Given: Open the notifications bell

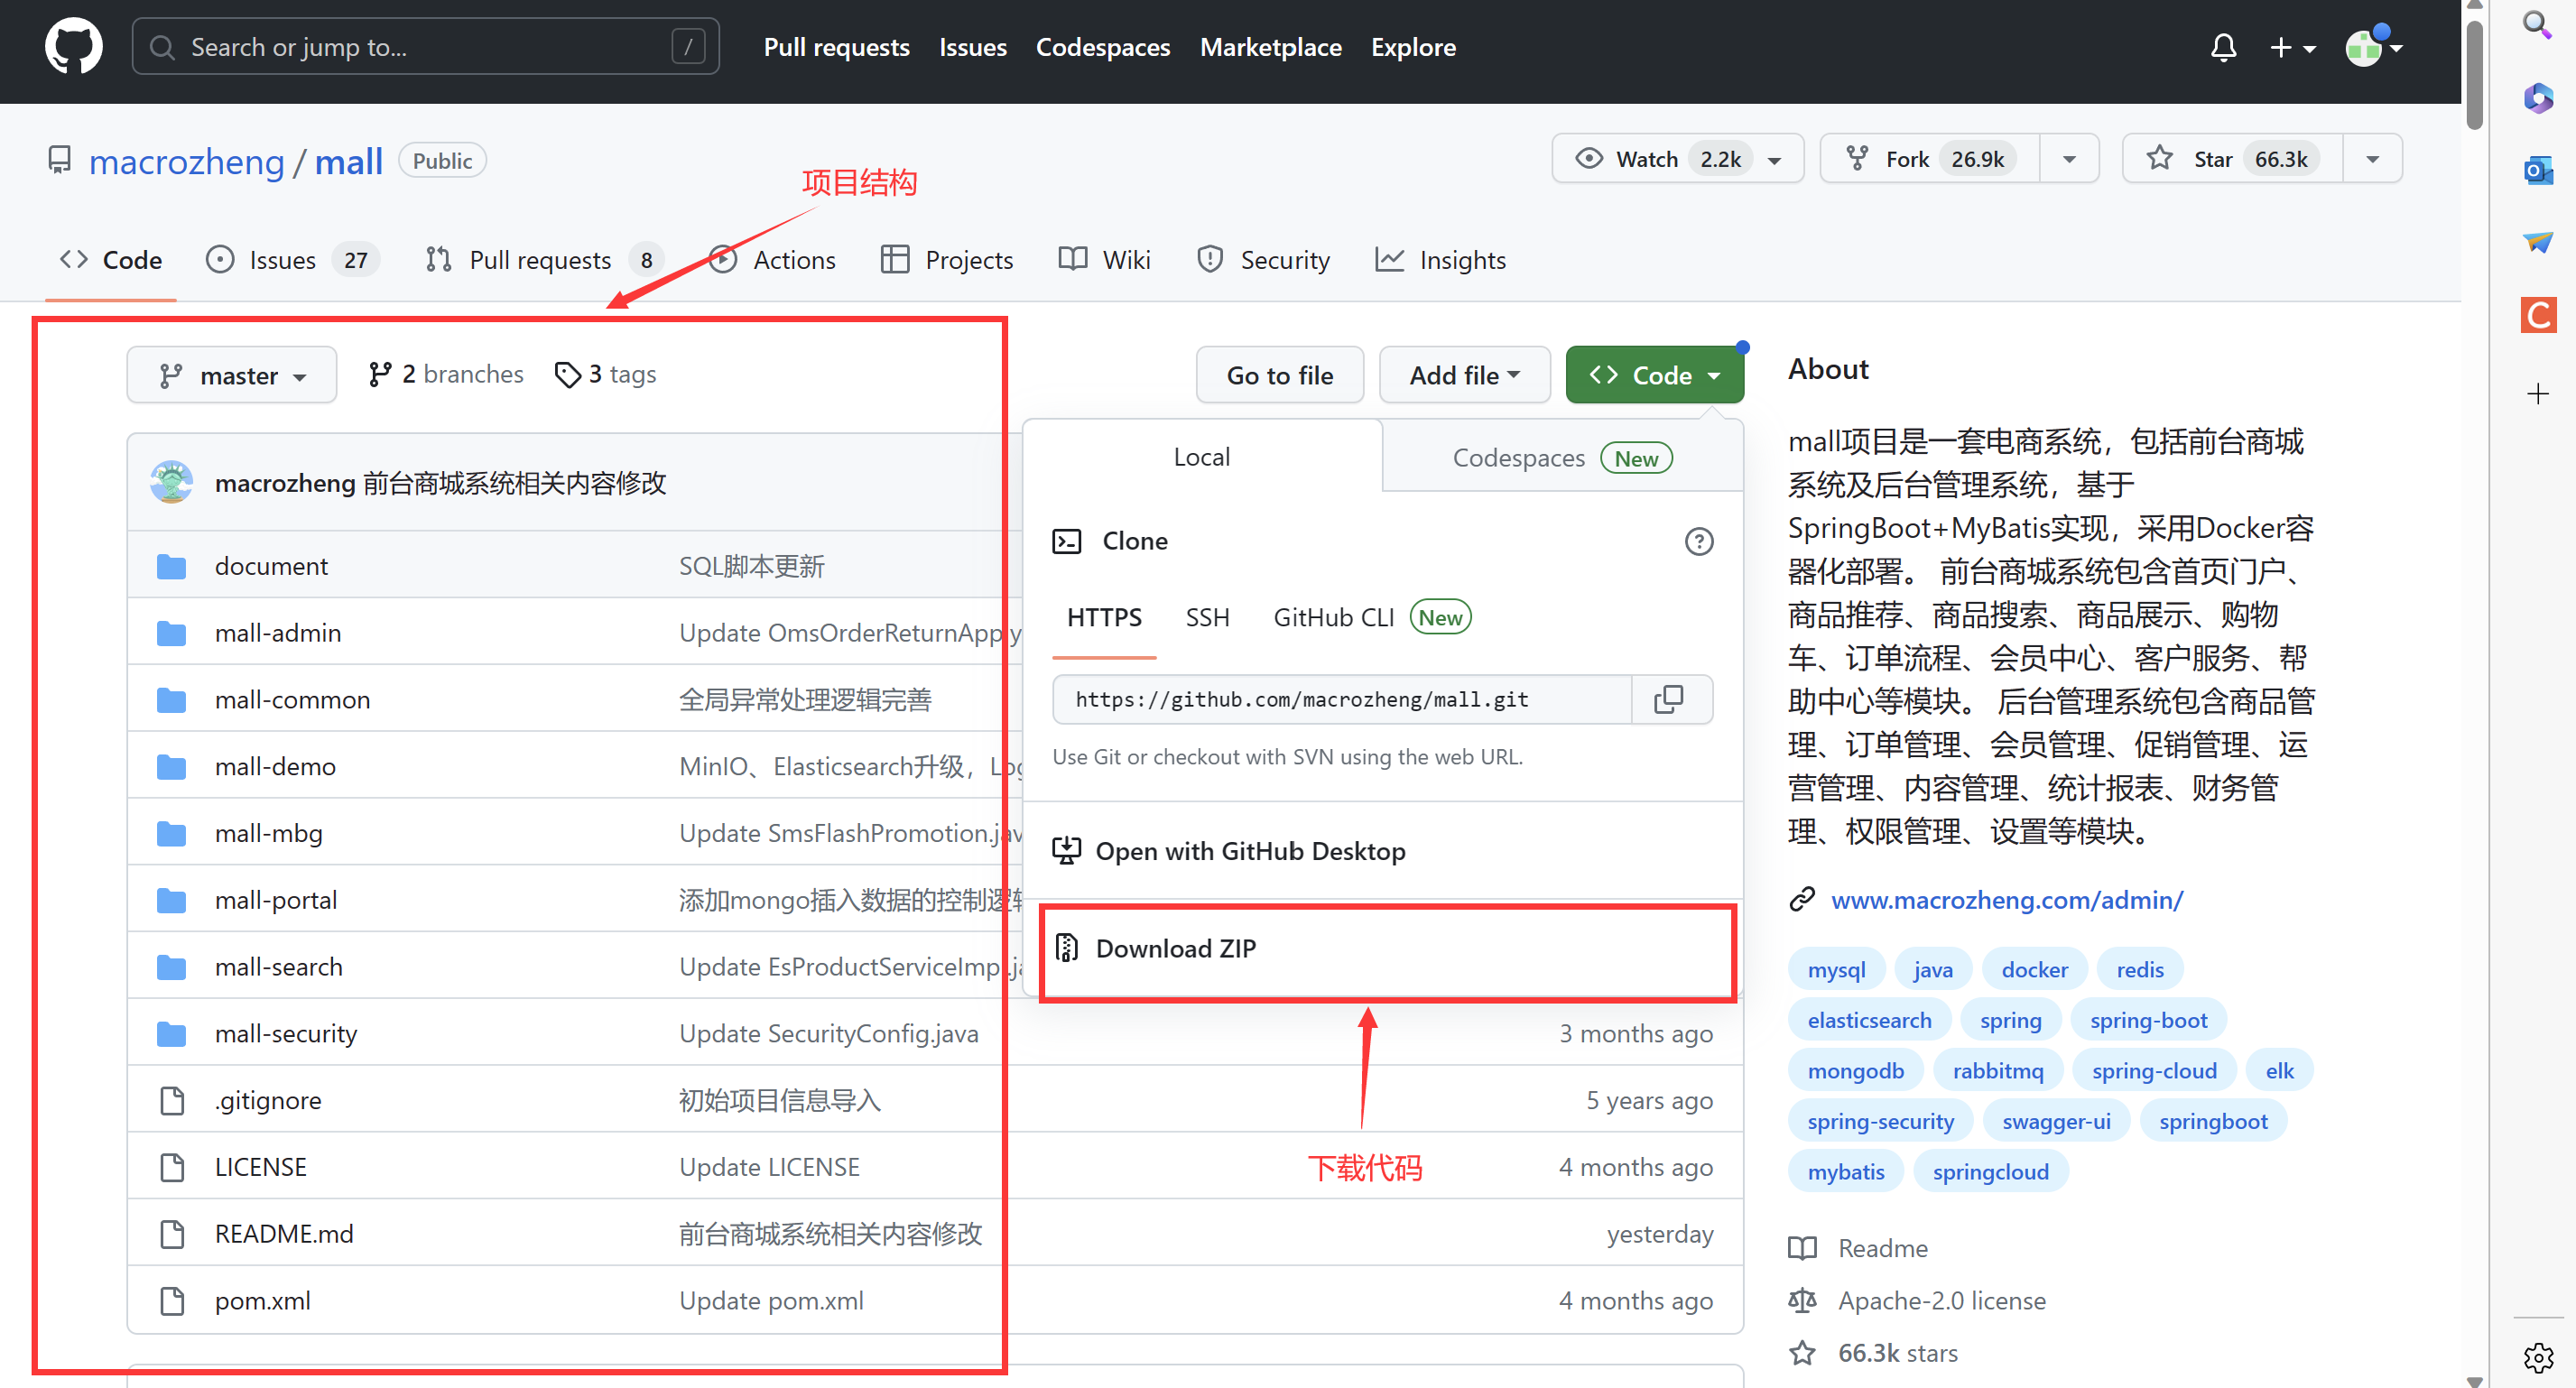Looking at the screenshot, I should pyautogui.click(x=2222, y=47).
